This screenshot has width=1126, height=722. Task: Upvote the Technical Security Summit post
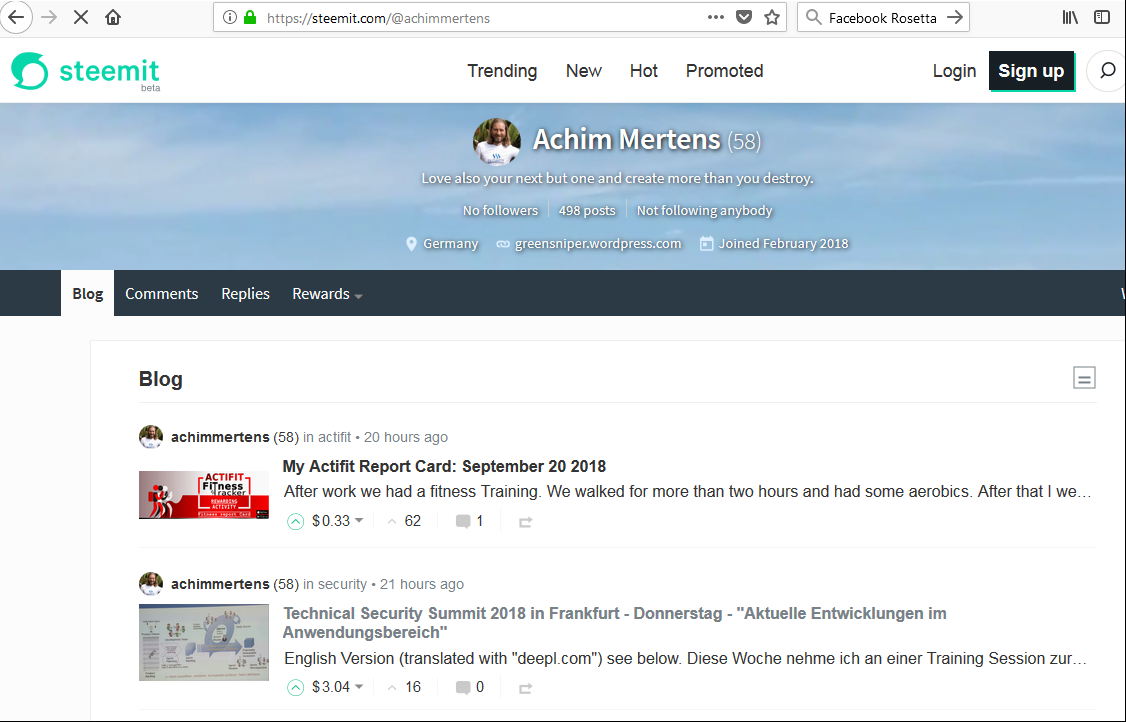pyautogui.click(x=296, y=688)
